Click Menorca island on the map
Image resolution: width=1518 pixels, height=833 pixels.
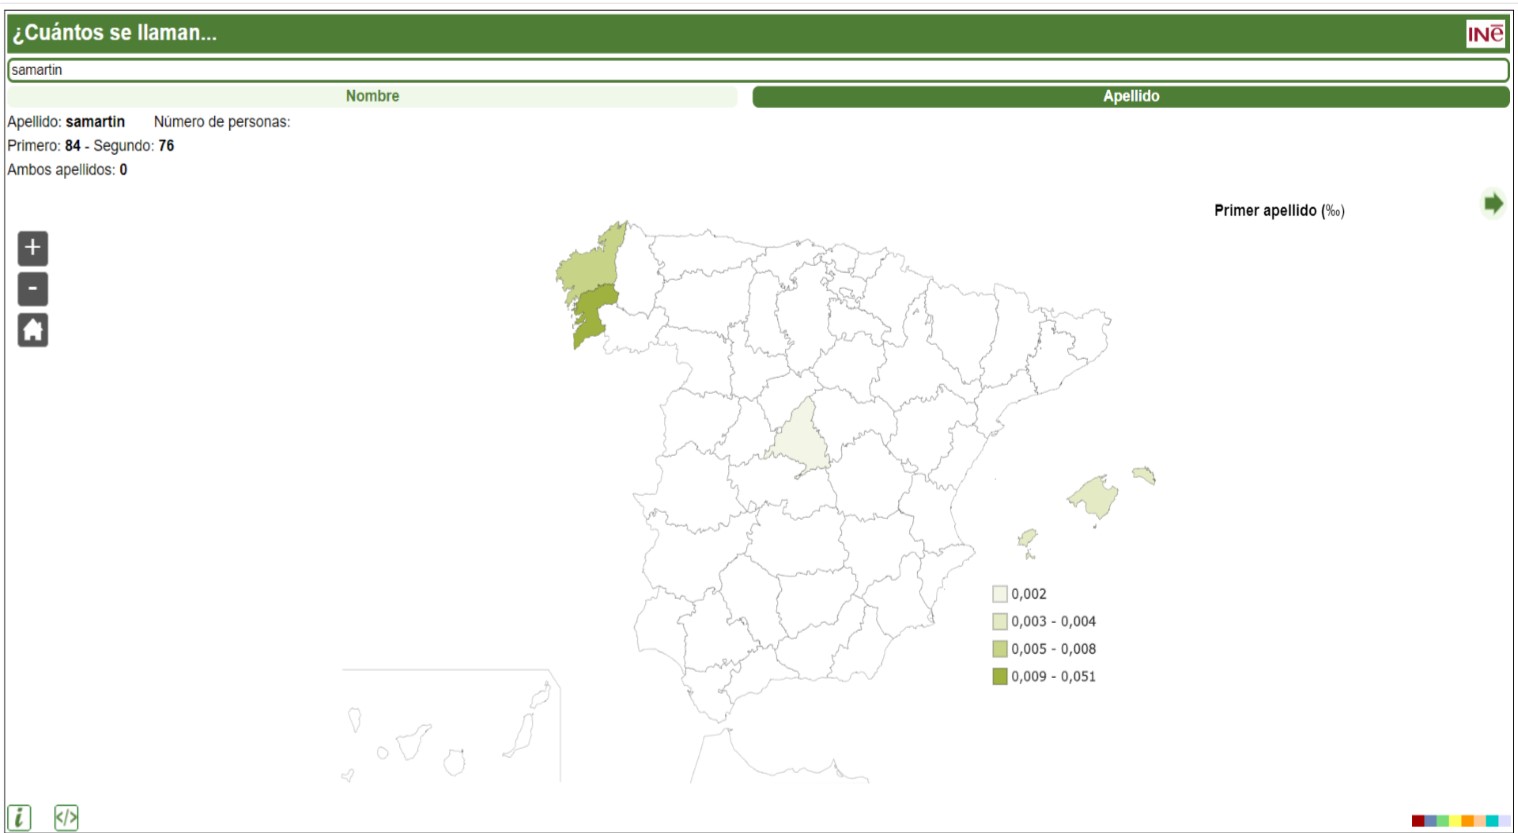(1143, 474)
